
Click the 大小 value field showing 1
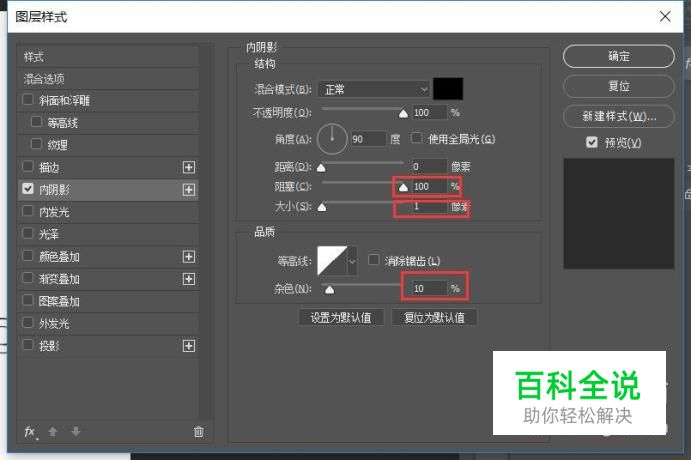pyautogui.click(x=430, y=207)
